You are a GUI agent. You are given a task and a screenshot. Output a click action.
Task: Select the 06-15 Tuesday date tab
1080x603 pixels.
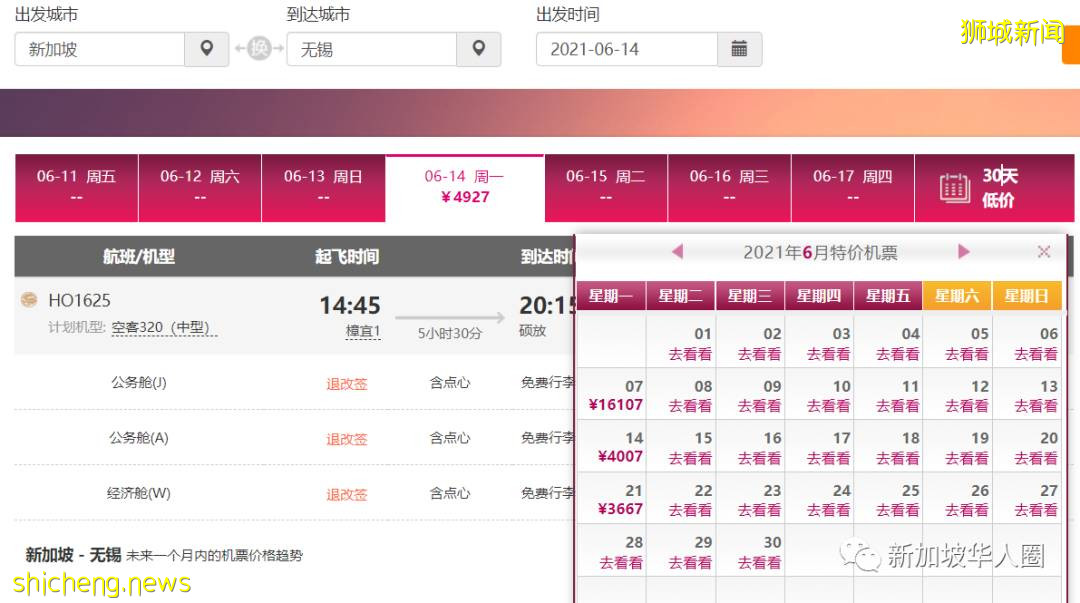coord(606,187)
